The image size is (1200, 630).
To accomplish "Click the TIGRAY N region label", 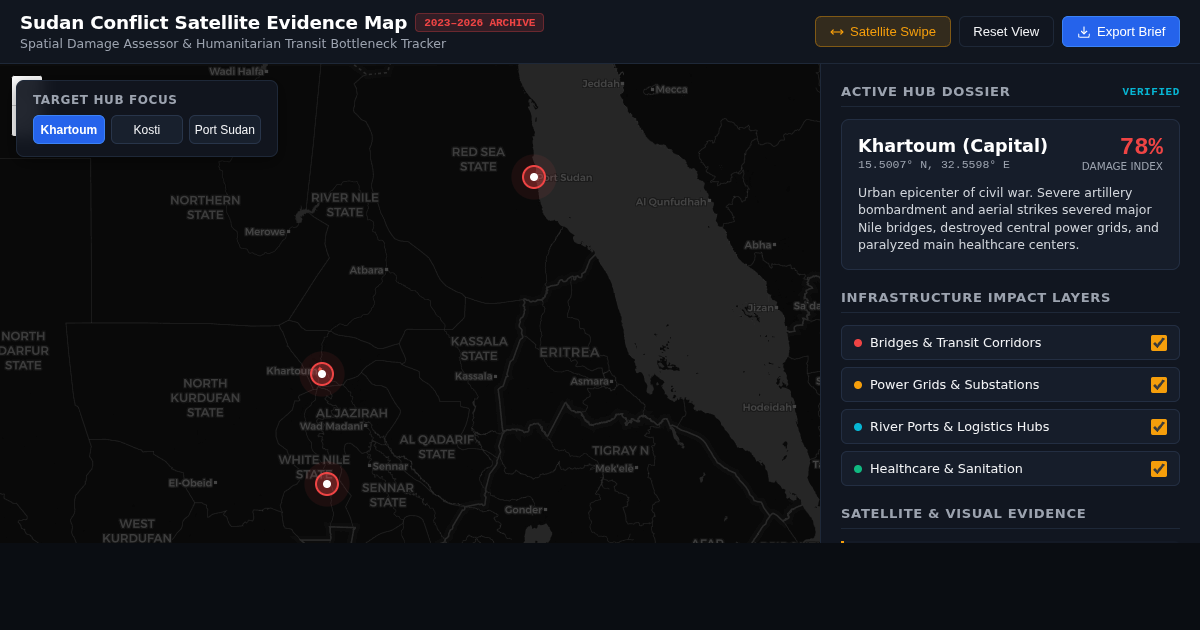I will coord(620,450).
